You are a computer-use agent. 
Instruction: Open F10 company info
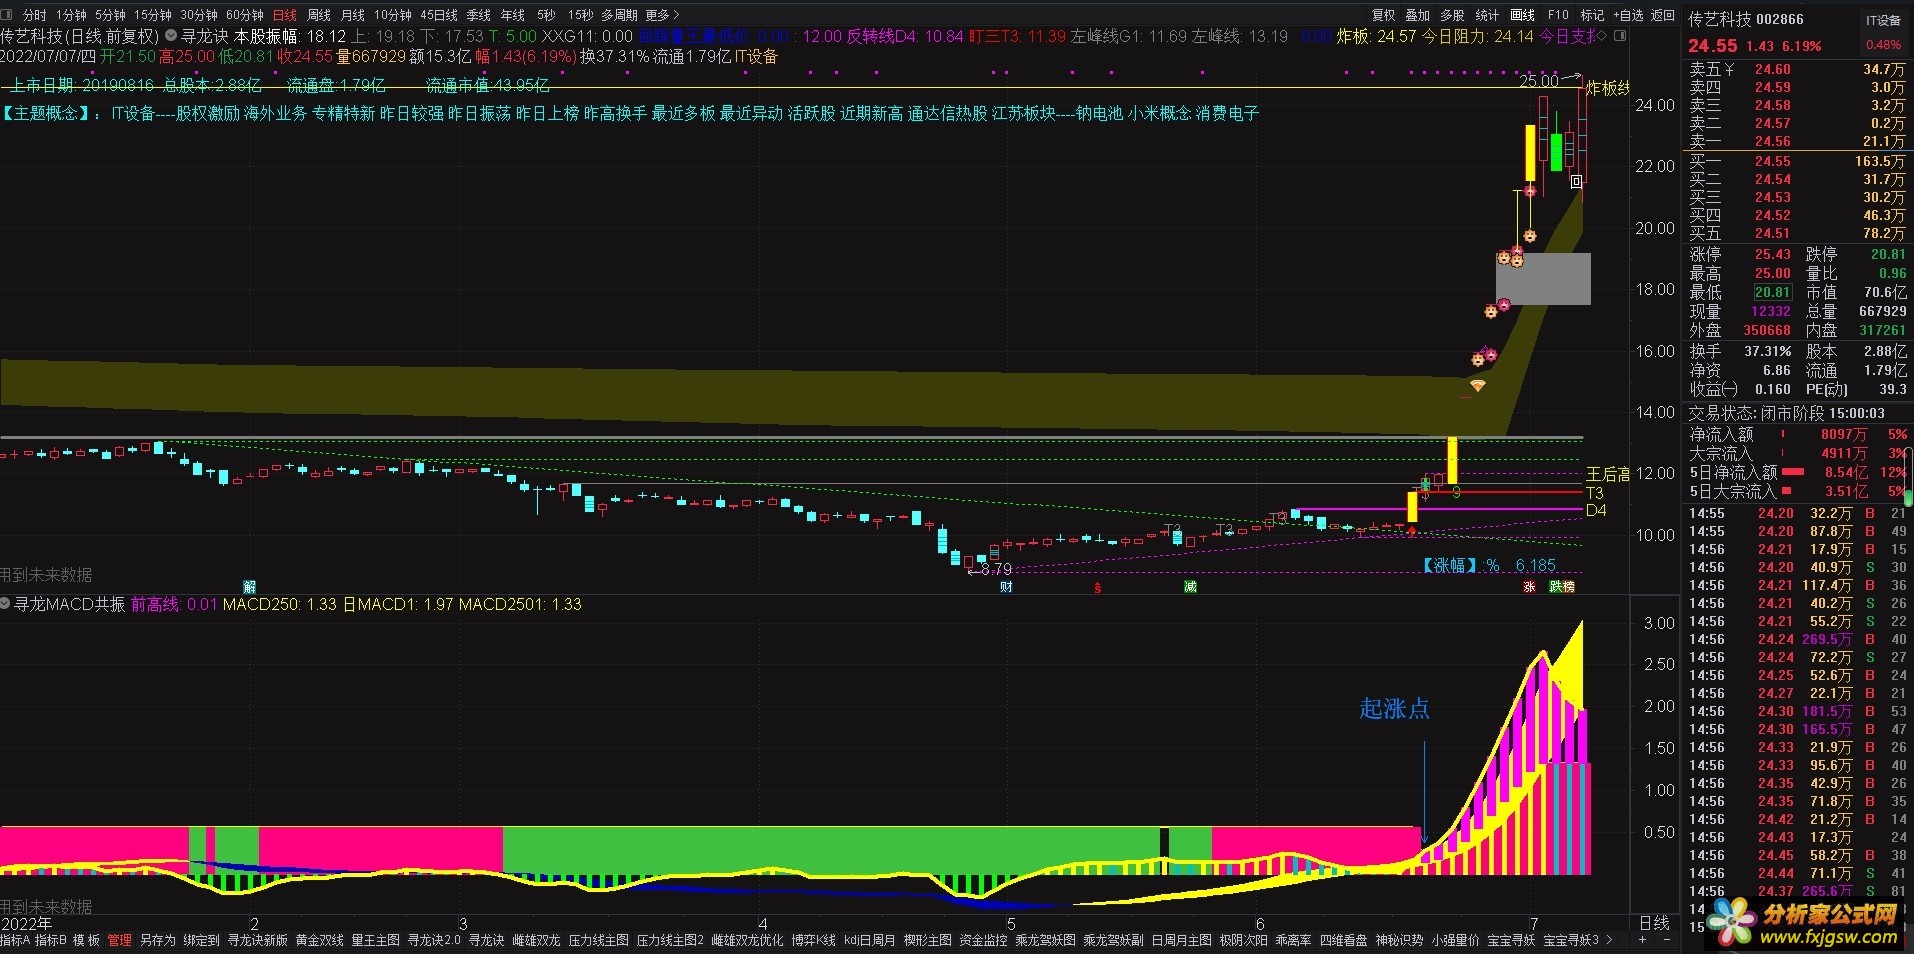tap(1558, 15)
